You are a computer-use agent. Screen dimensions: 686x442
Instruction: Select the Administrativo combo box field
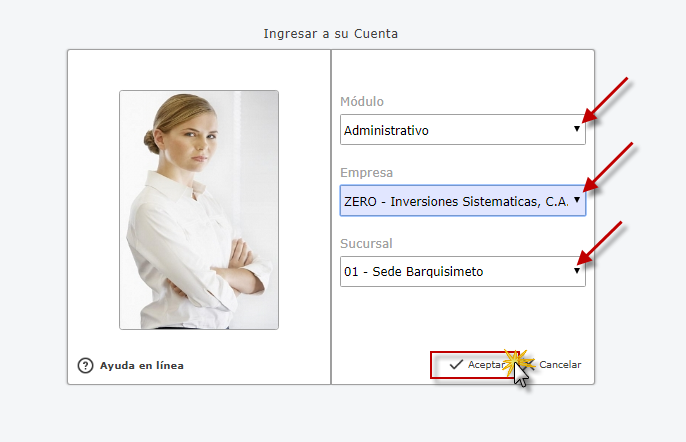455,130
